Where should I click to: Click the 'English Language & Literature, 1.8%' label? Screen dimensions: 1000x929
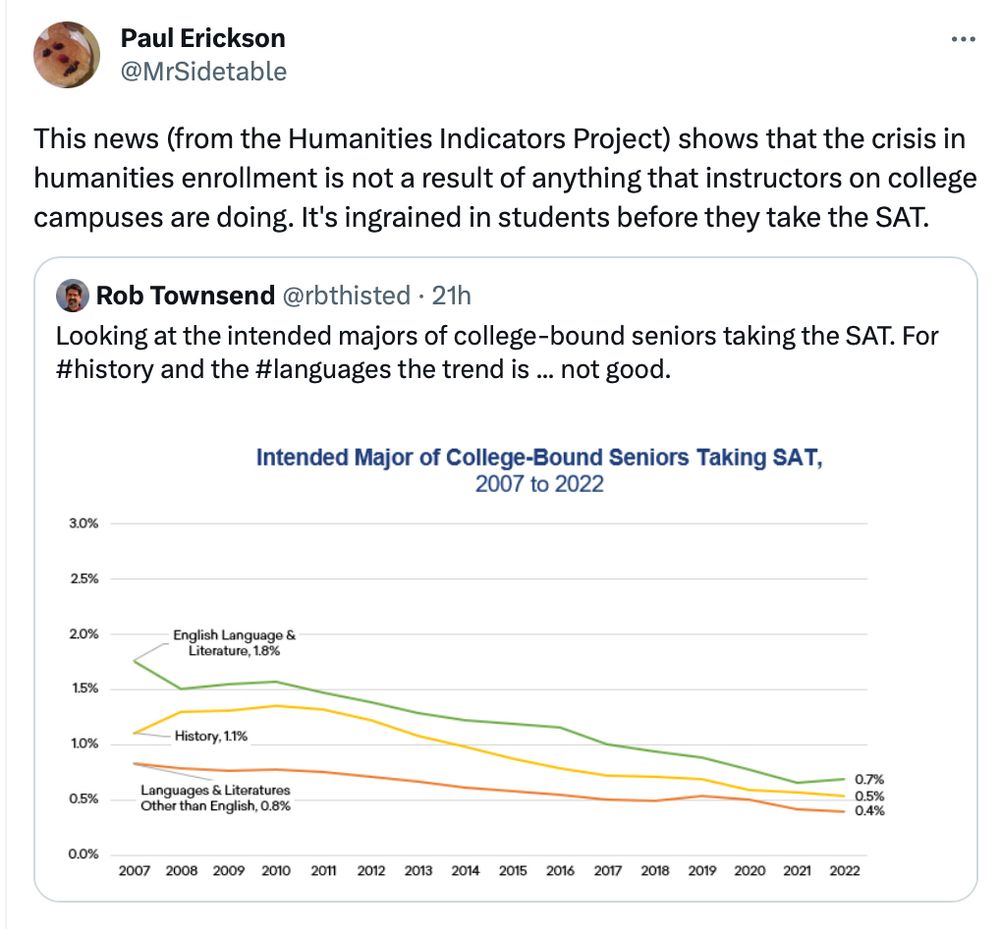(x=234, y=642)
